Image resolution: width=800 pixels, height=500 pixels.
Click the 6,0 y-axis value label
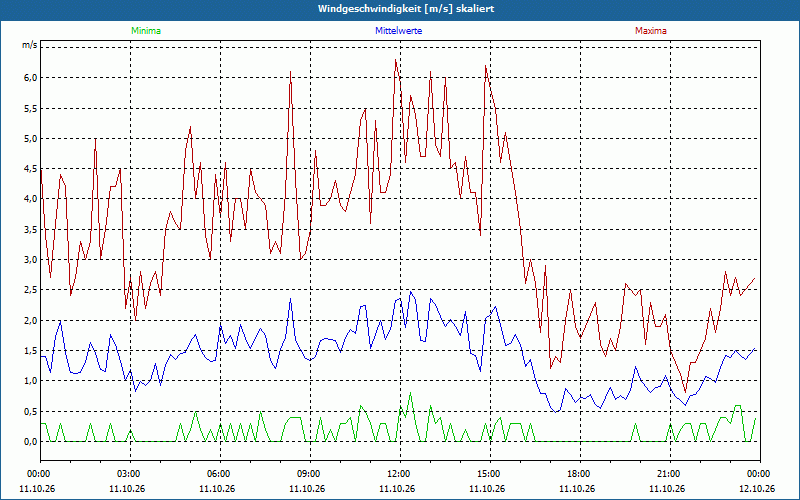pyautogui.click(x=30, y=78)
